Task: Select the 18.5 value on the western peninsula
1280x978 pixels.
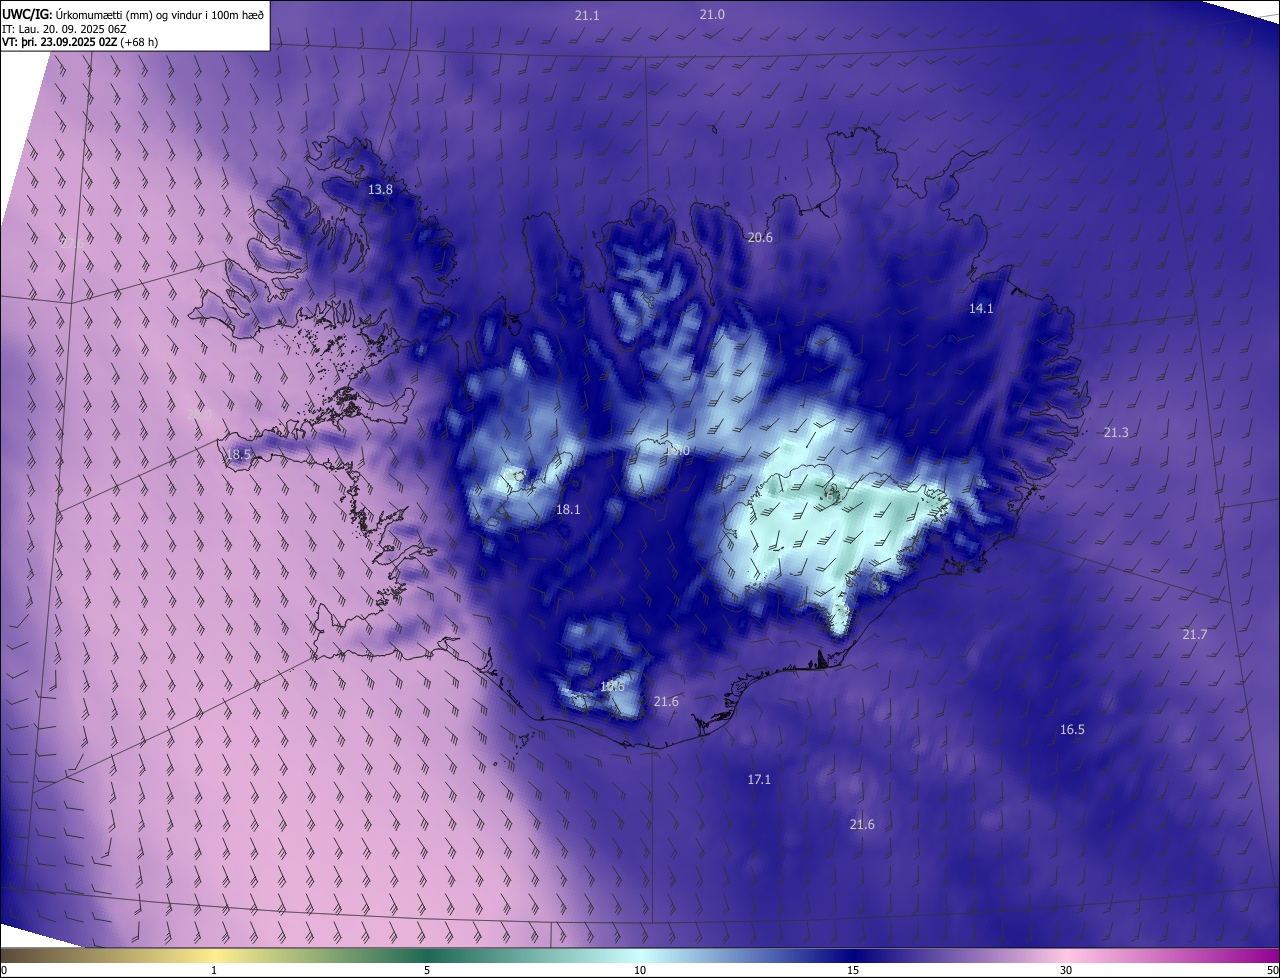Action: (x=238, y=454)
